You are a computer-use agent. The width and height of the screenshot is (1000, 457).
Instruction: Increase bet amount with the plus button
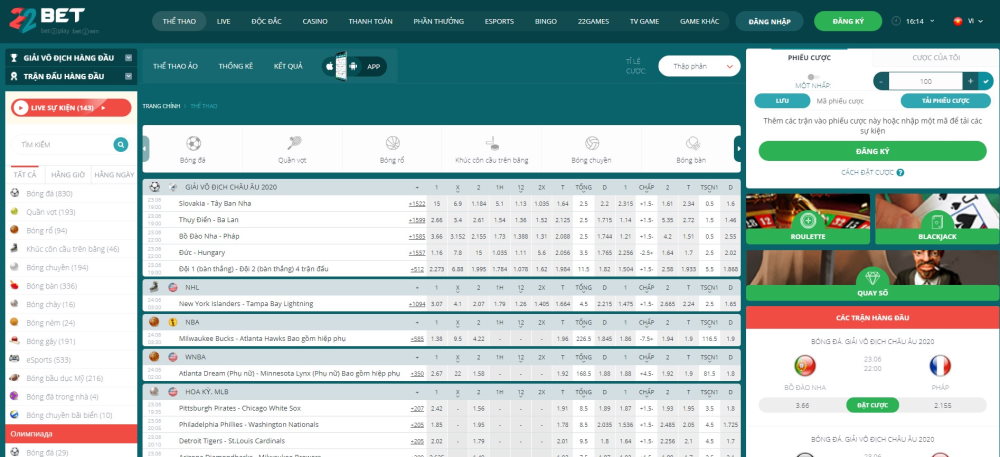click(x=969, y=80)
